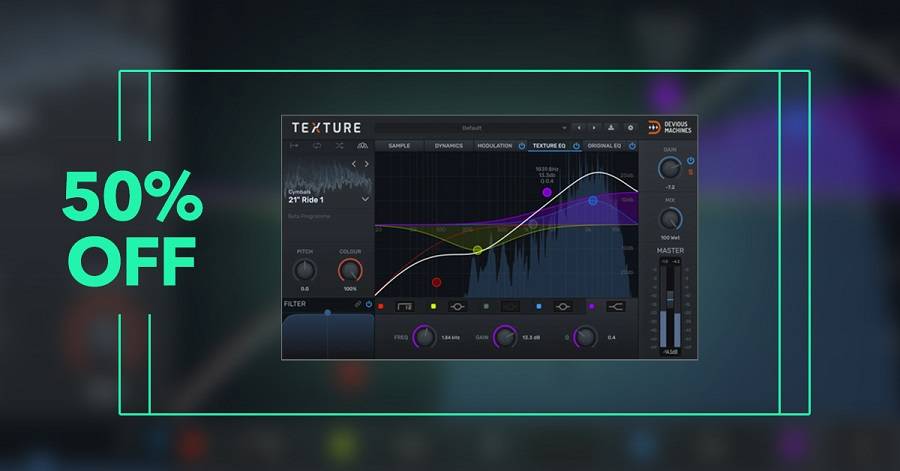The width and height of the screenshot is (900, 471).
Task: Expand the 21" Ride 1 sample dropdown
Action: click(x=364, y=199)
